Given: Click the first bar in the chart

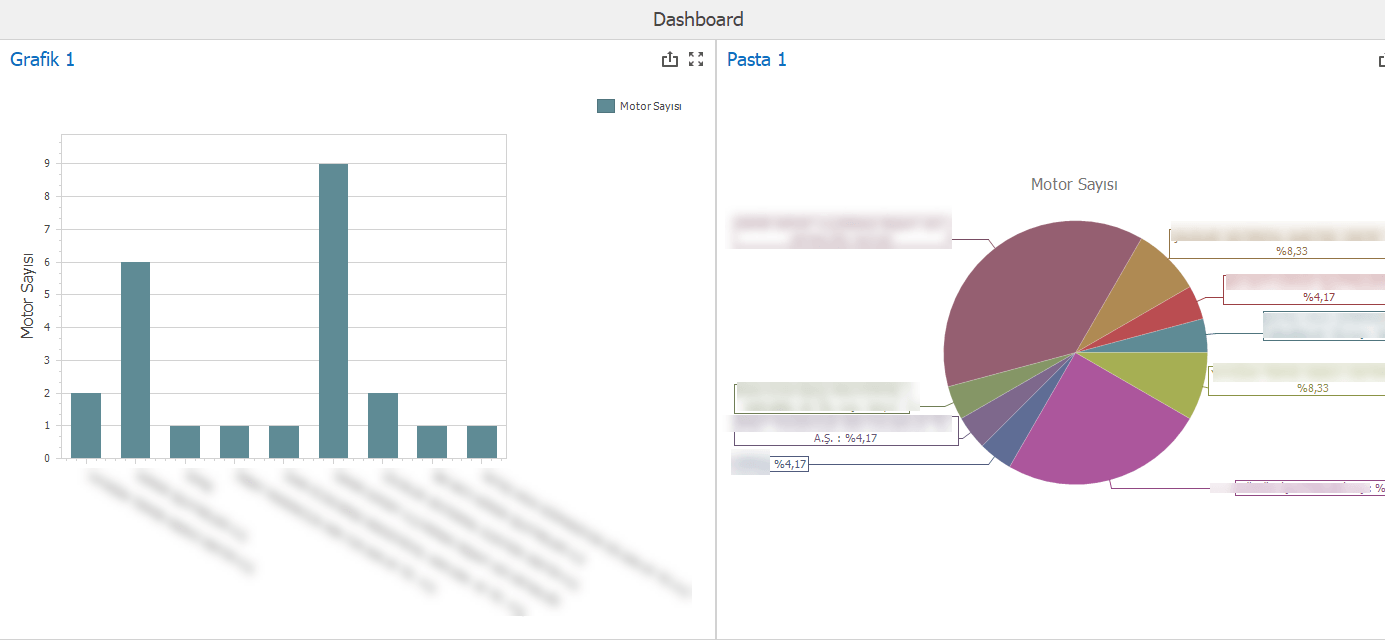Looking at the screenshot, I should coord(86,425).
